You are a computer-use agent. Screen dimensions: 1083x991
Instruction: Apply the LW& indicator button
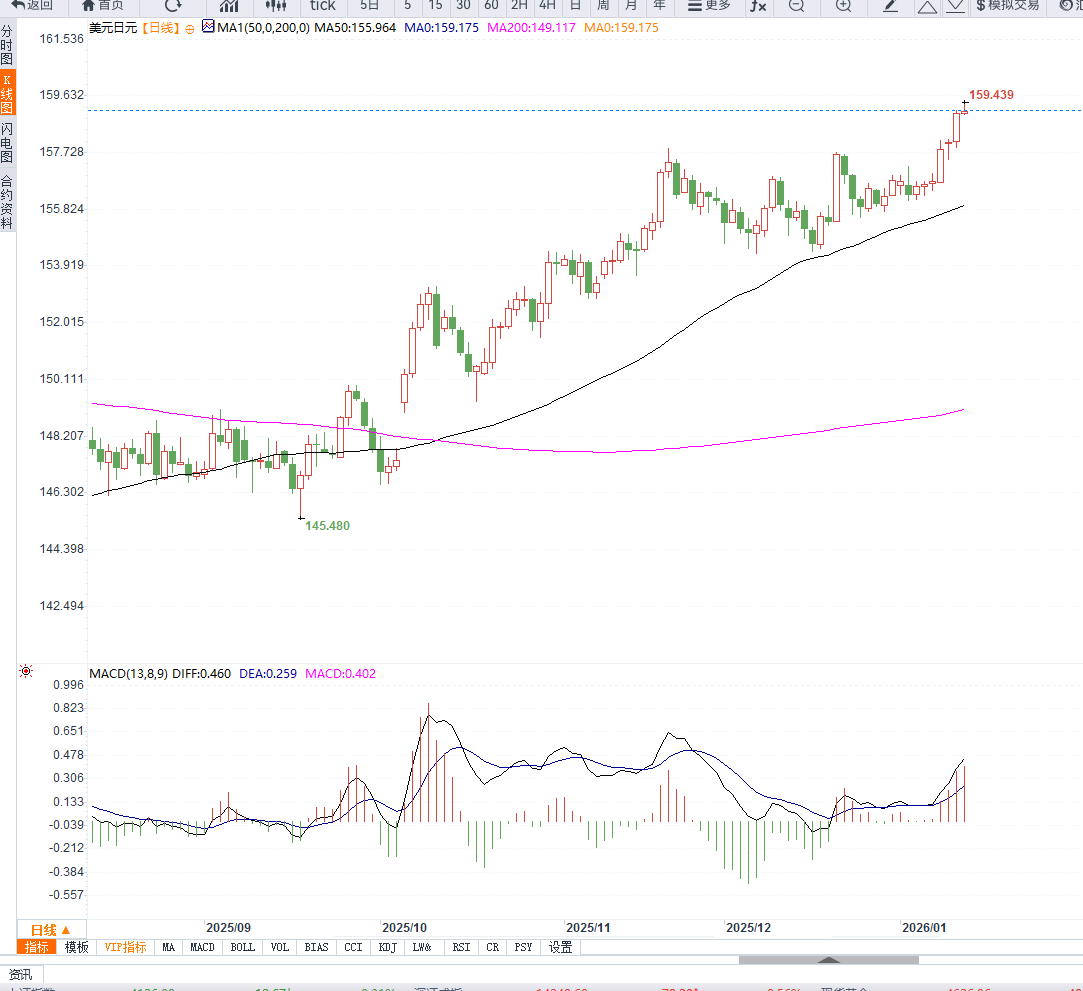point(422,947)
